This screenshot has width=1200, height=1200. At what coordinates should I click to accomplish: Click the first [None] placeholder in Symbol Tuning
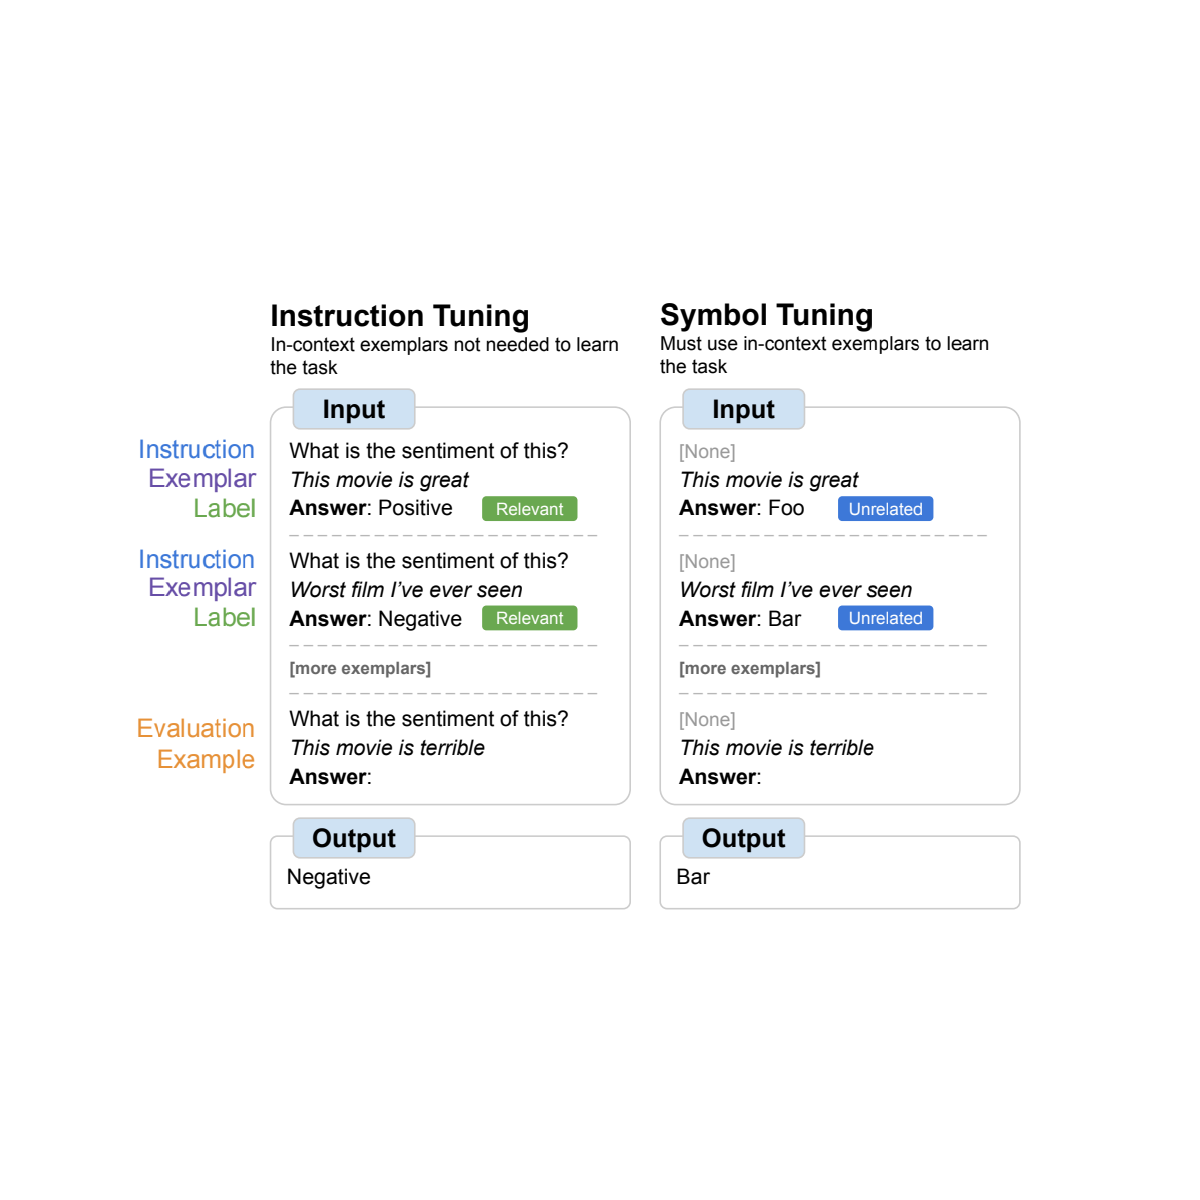pyautogui.click(x=707, y=452)
